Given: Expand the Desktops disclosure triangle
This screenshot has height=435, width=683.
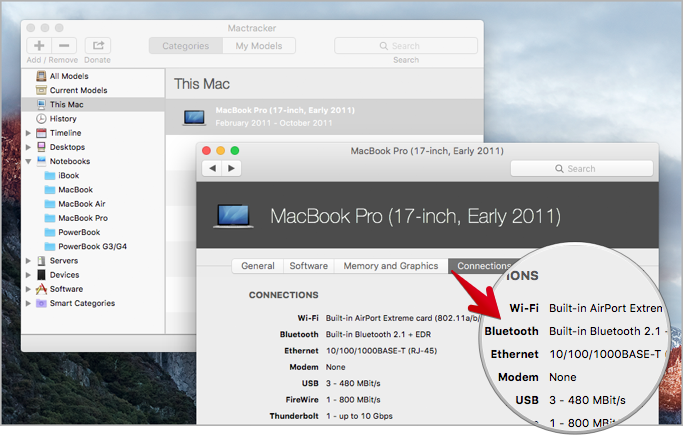Looking at the screenshot, I should tap(28, 147).
